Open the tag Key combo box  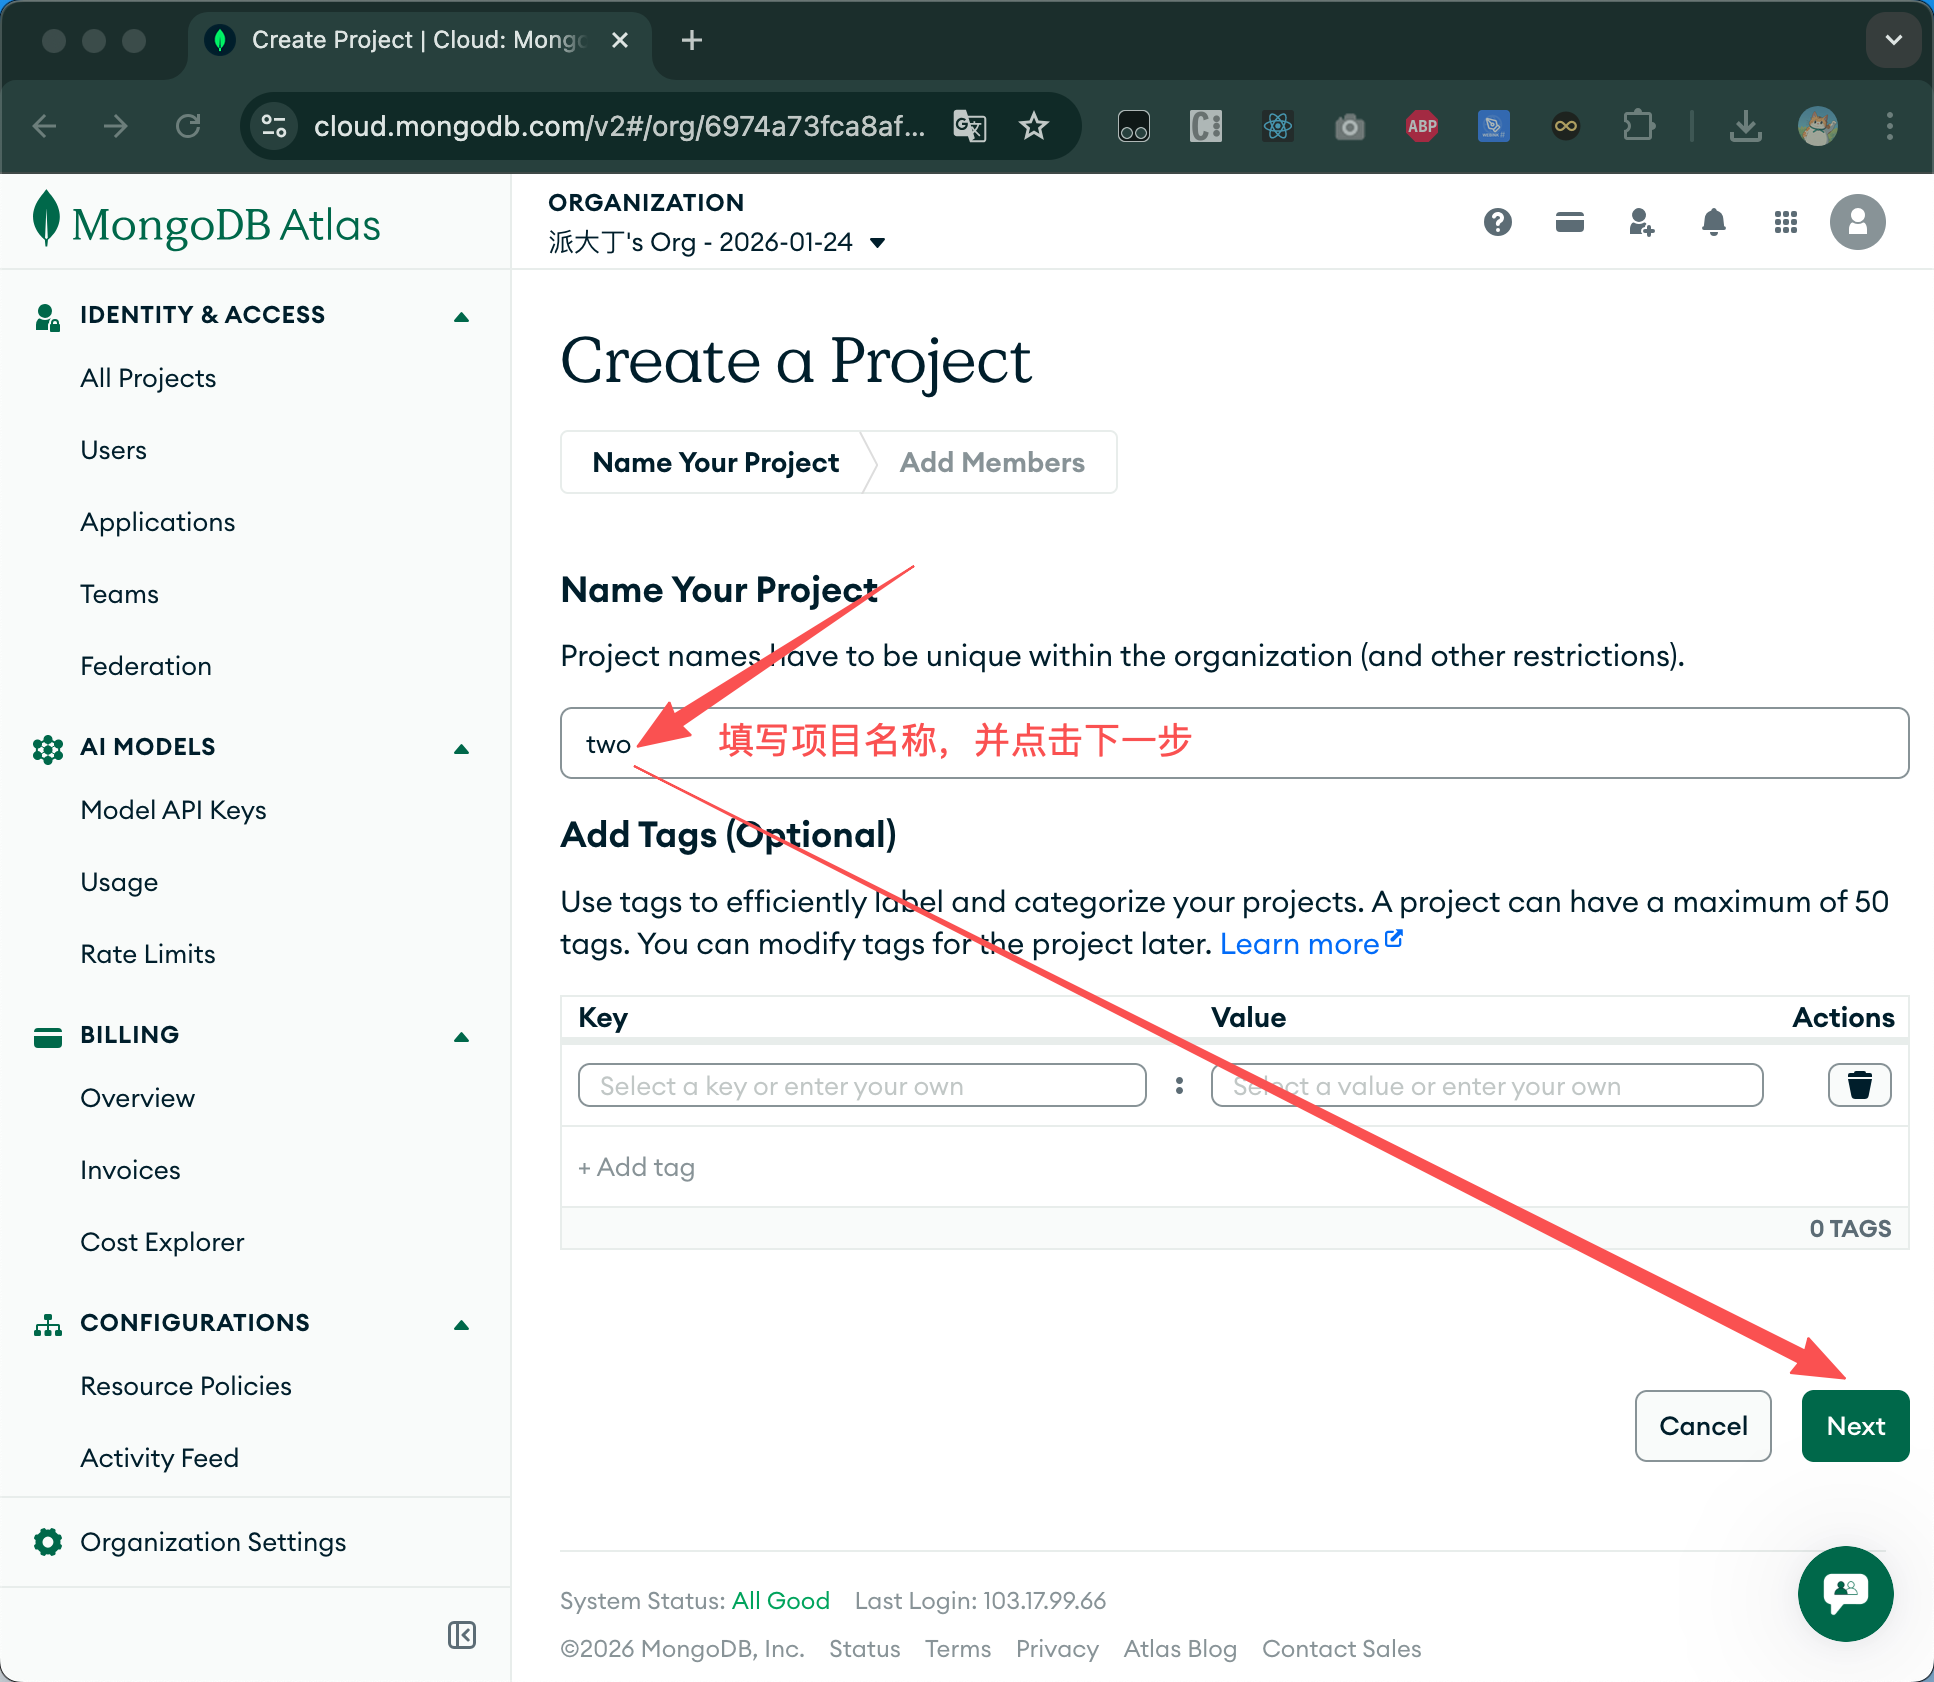pyautogui.click(x=861, y=1085)
